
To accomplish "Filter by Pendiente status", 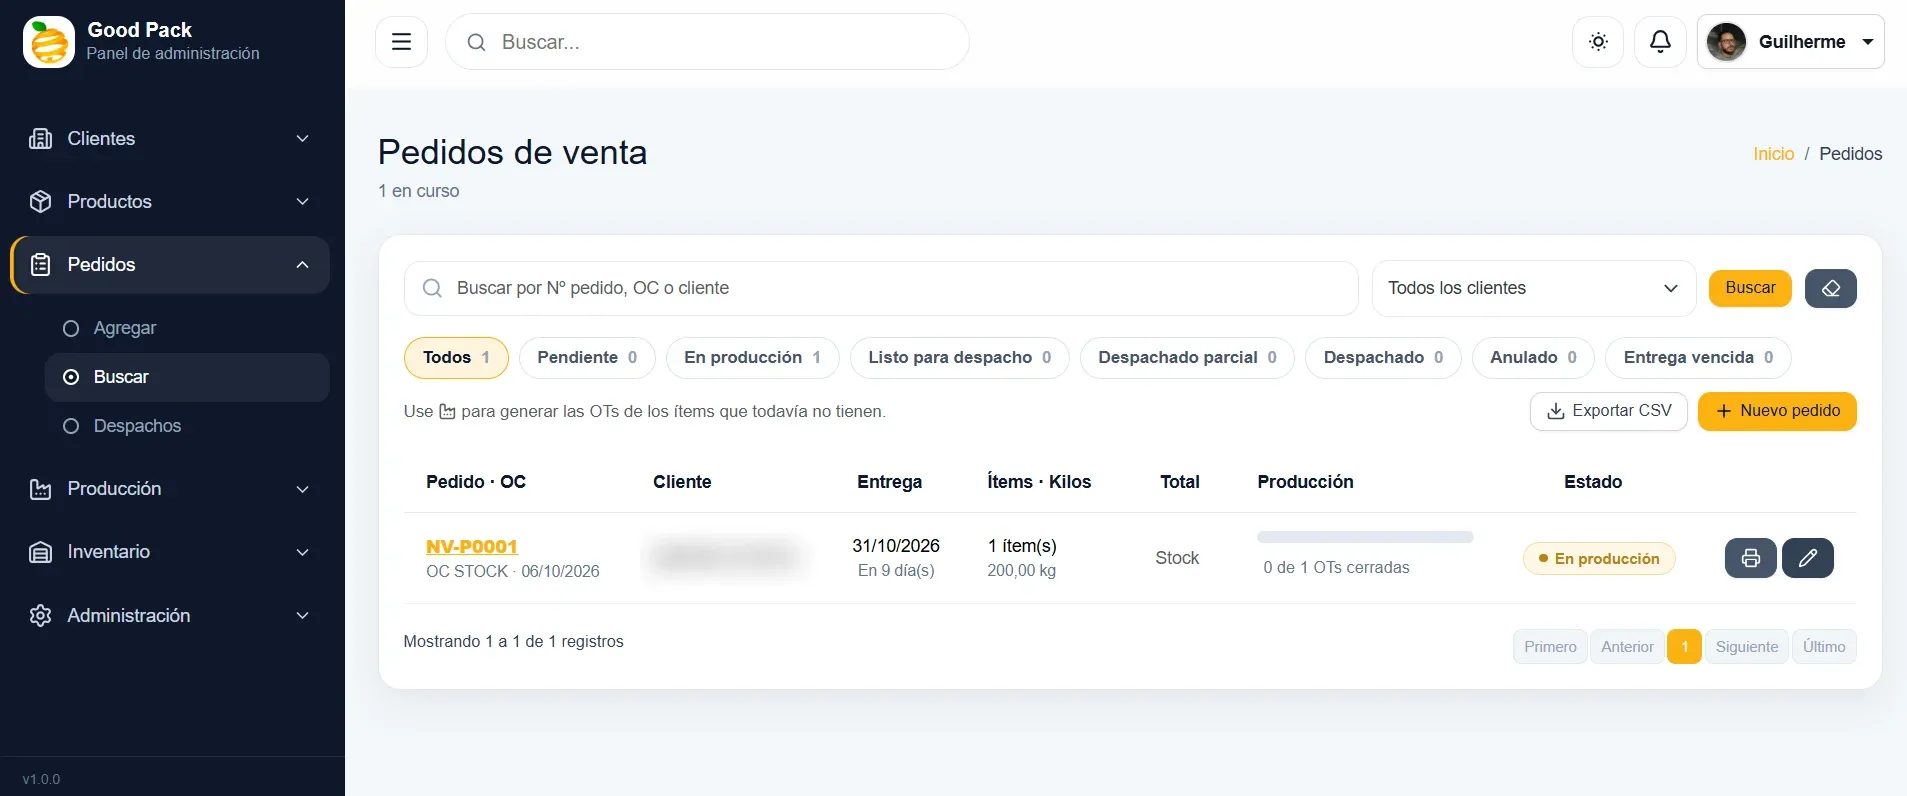I will (587, 358).
